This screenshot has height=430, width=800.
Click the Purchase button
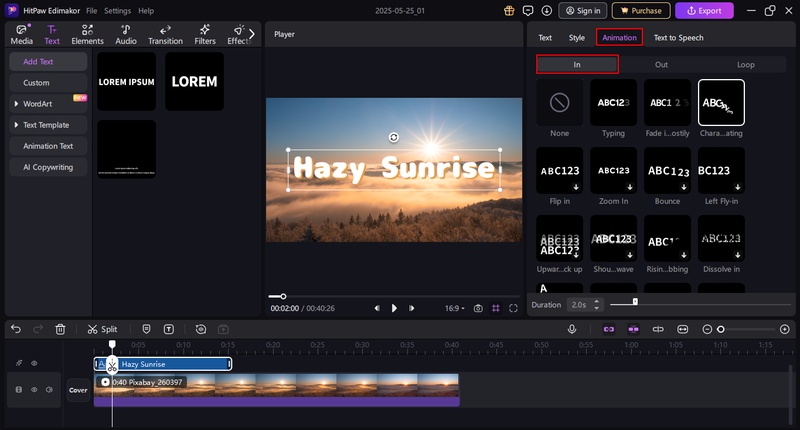point(641,11)
